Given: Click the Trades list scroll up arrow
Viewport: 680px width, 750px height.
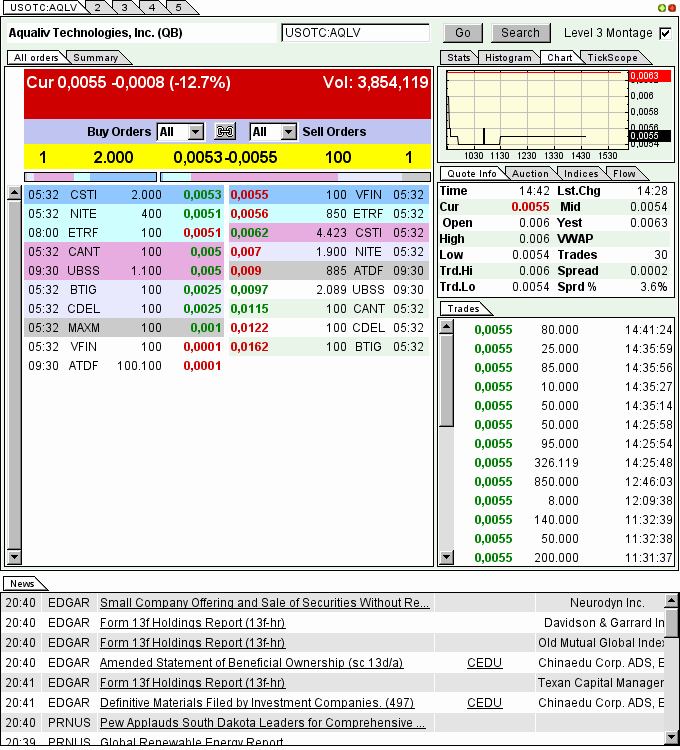Looking at the screenshot, I should click(447, 327).
